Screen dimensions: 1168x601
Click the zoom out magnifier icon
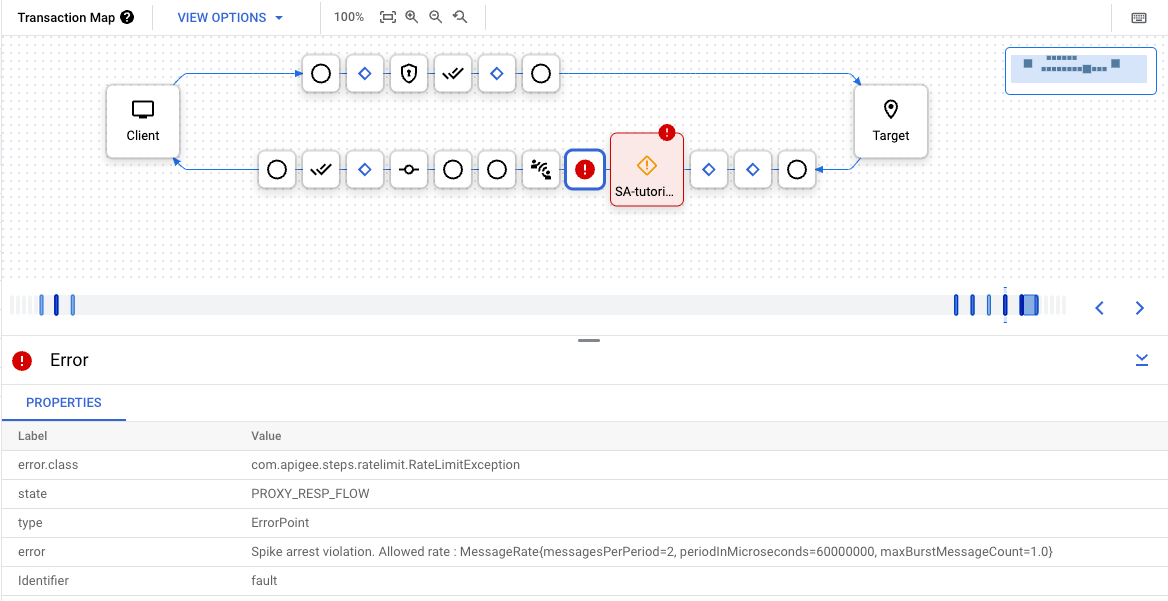pos(435,17)
